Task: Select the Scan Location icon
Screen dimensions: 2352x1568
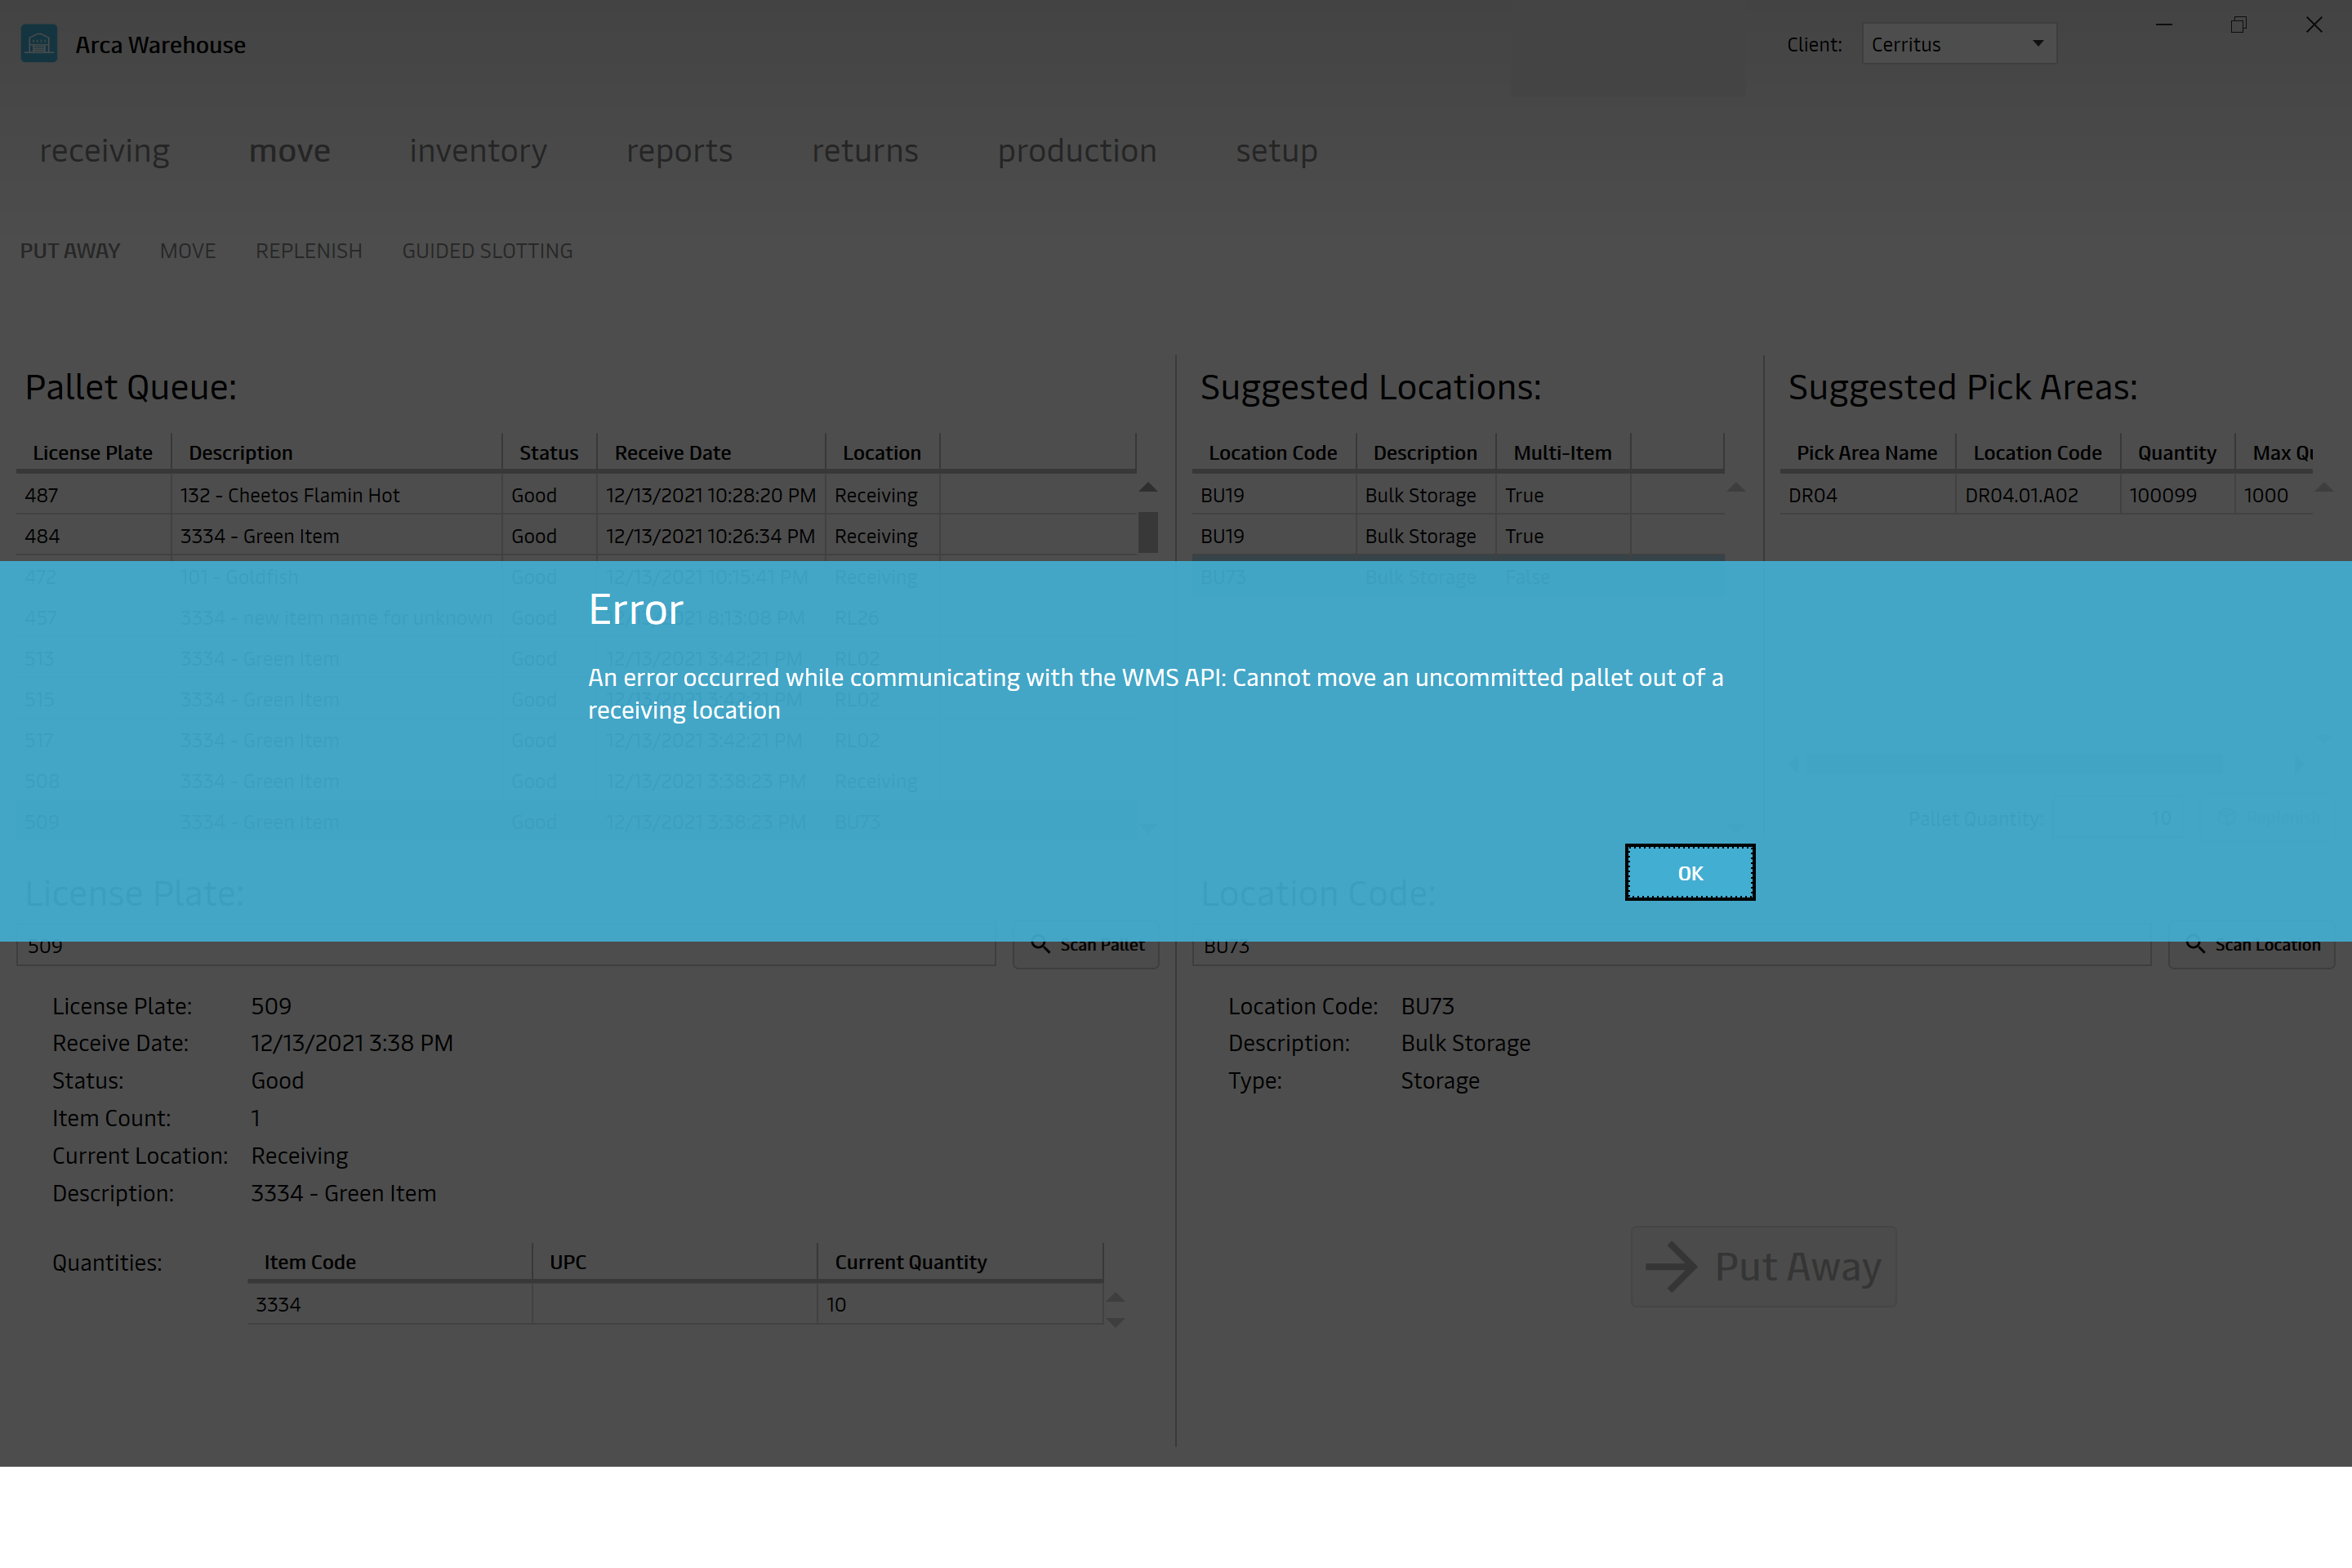Action: 2194,945
